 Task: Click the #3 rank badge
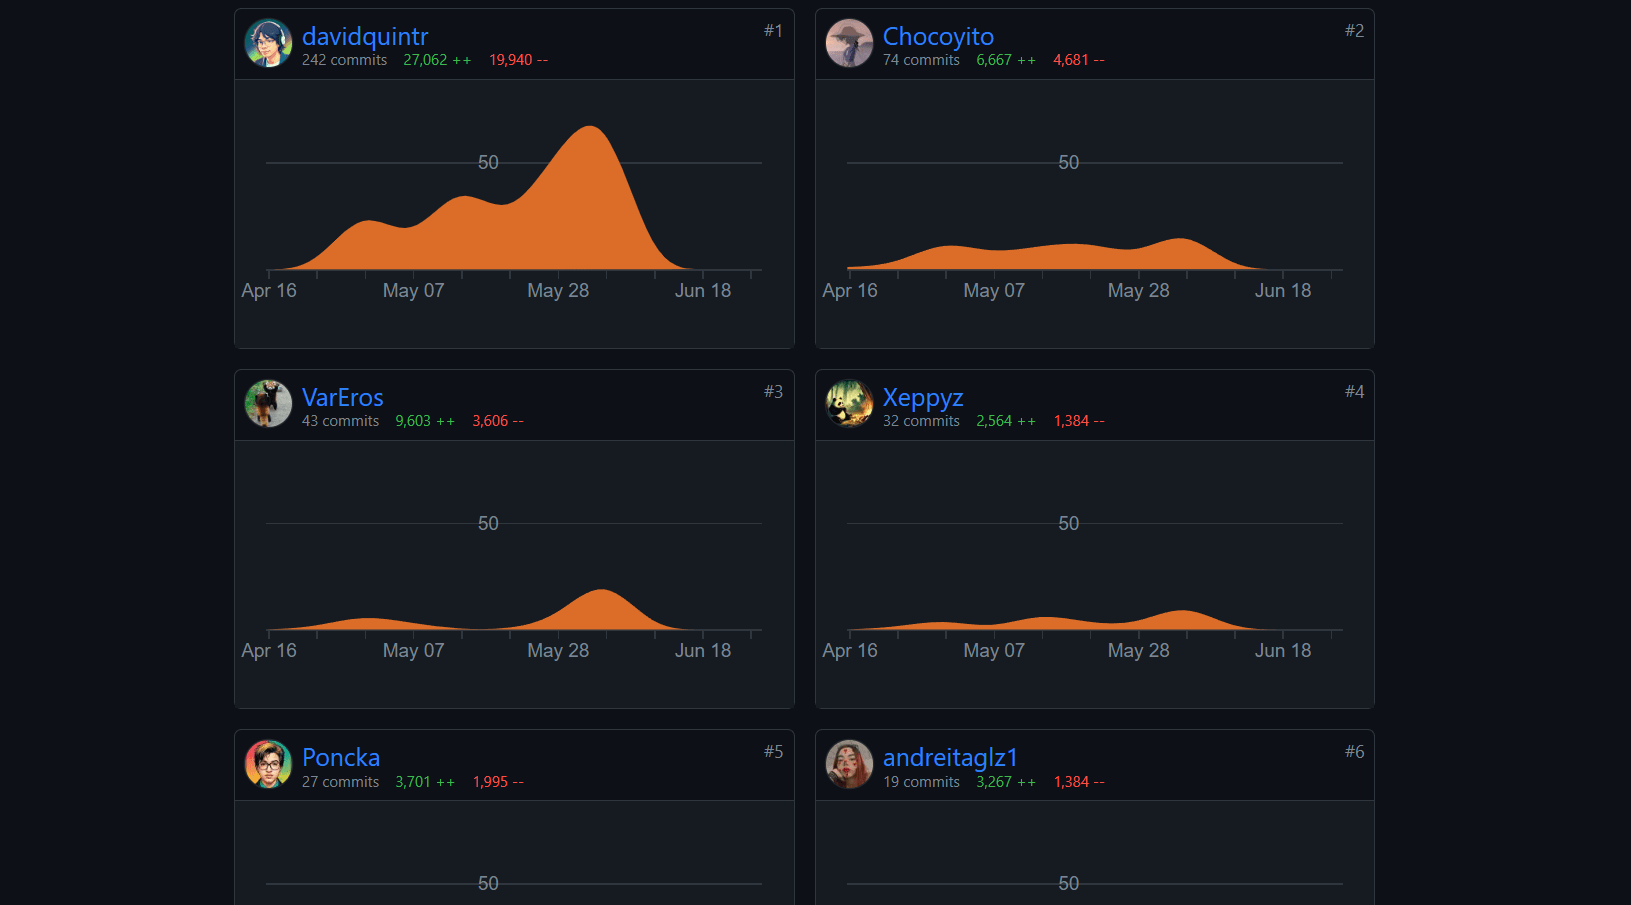tap(773, 392)
